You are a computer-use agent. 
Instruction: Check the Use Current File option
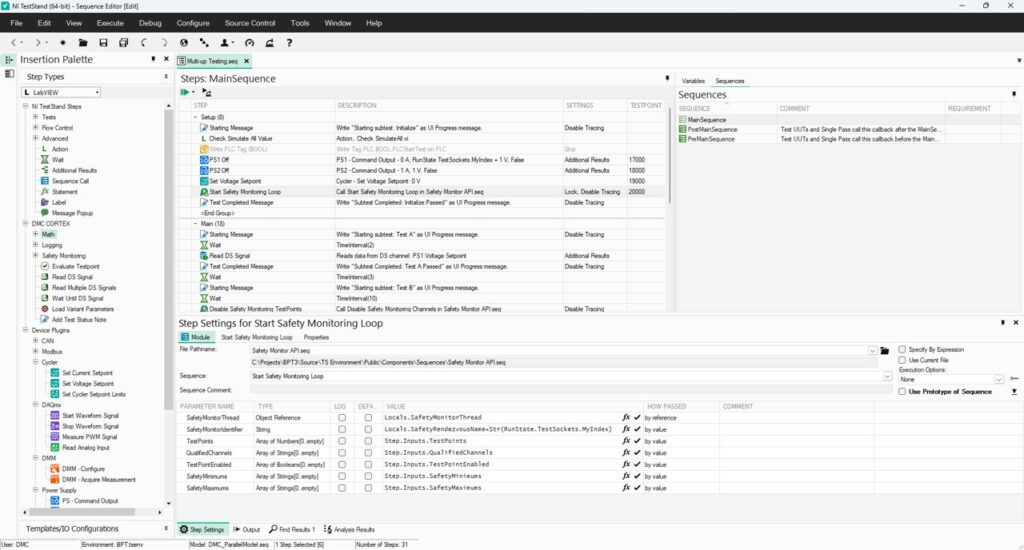click(x=903, y=360)
